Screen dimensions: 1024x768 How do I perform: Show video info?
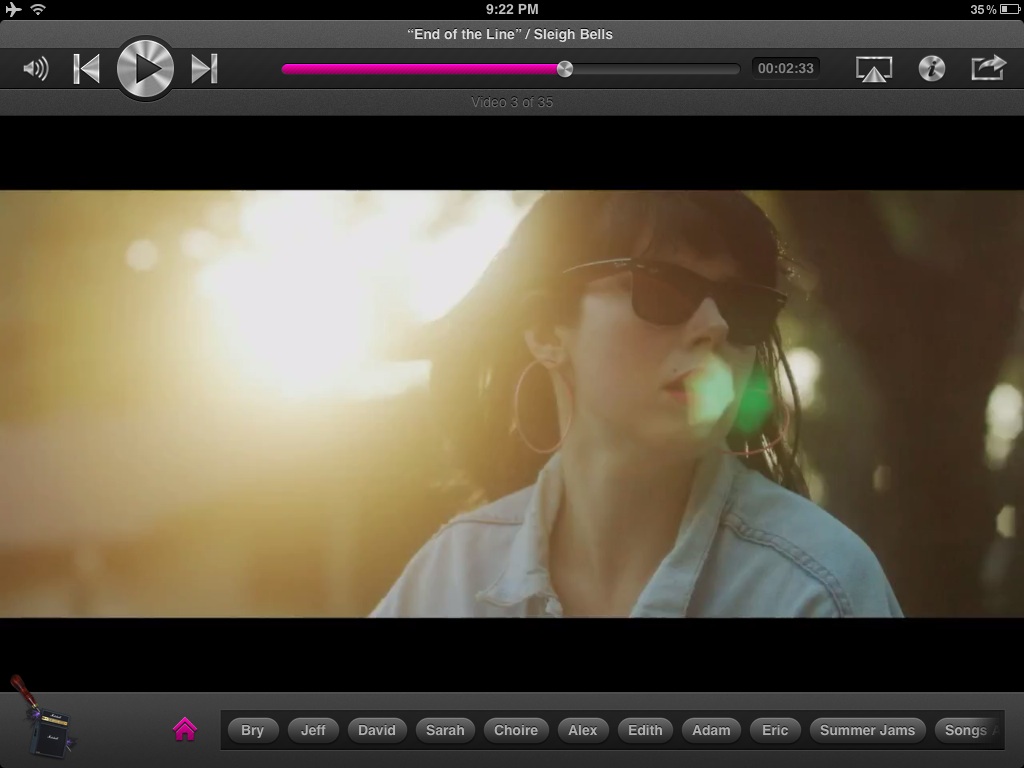click(932, 69)
